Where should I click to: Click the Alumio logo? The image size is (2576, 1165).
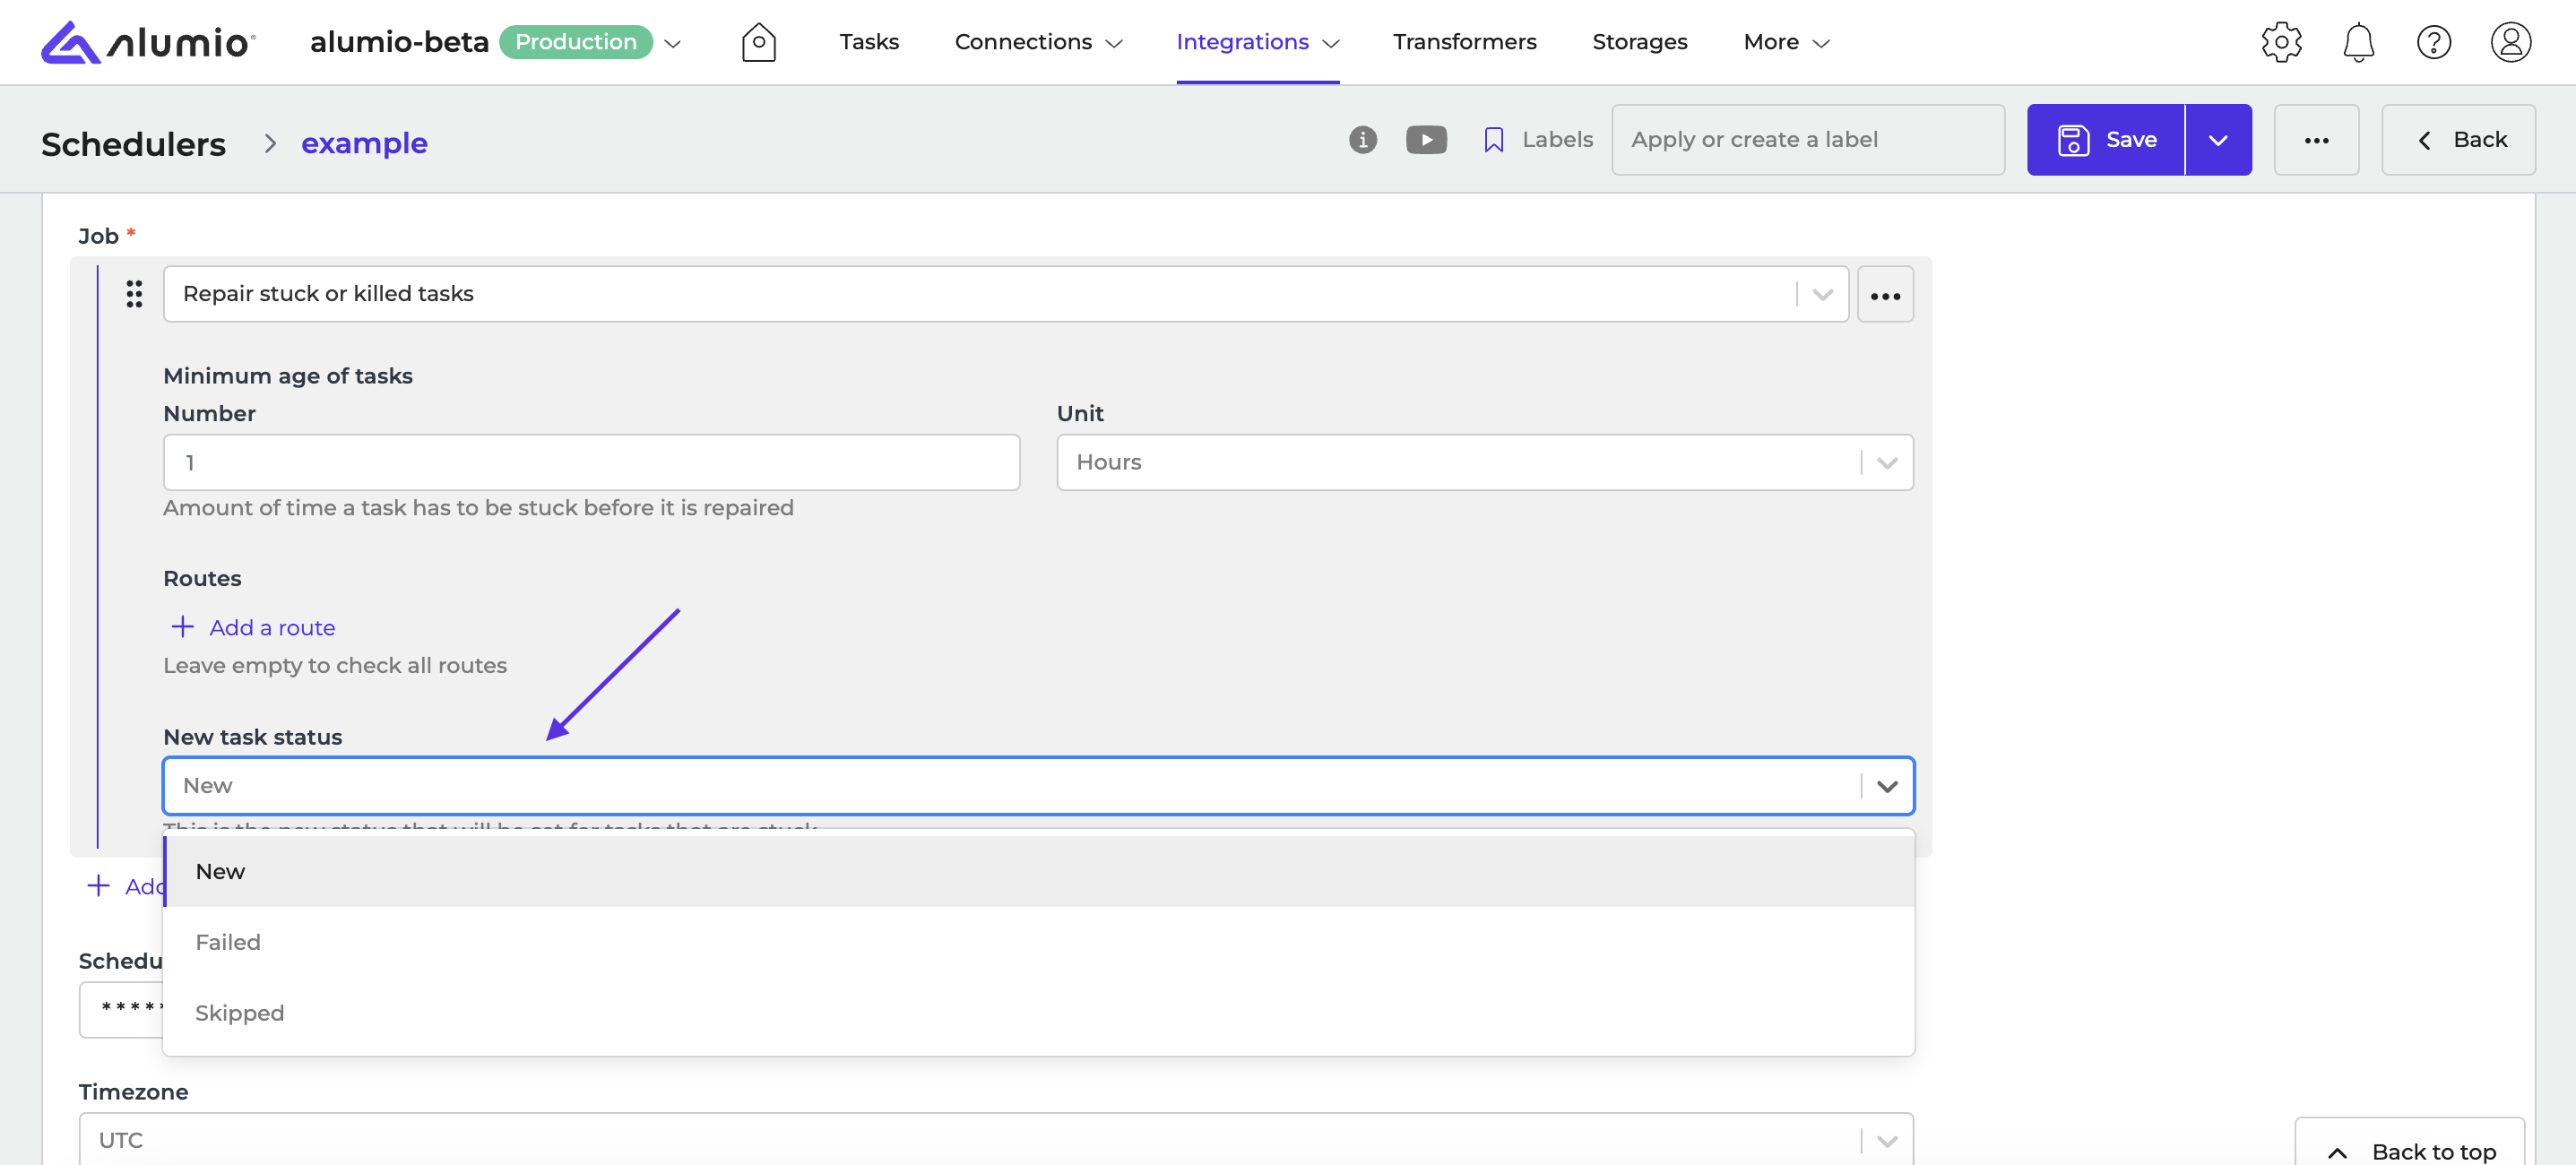point(148,42)
